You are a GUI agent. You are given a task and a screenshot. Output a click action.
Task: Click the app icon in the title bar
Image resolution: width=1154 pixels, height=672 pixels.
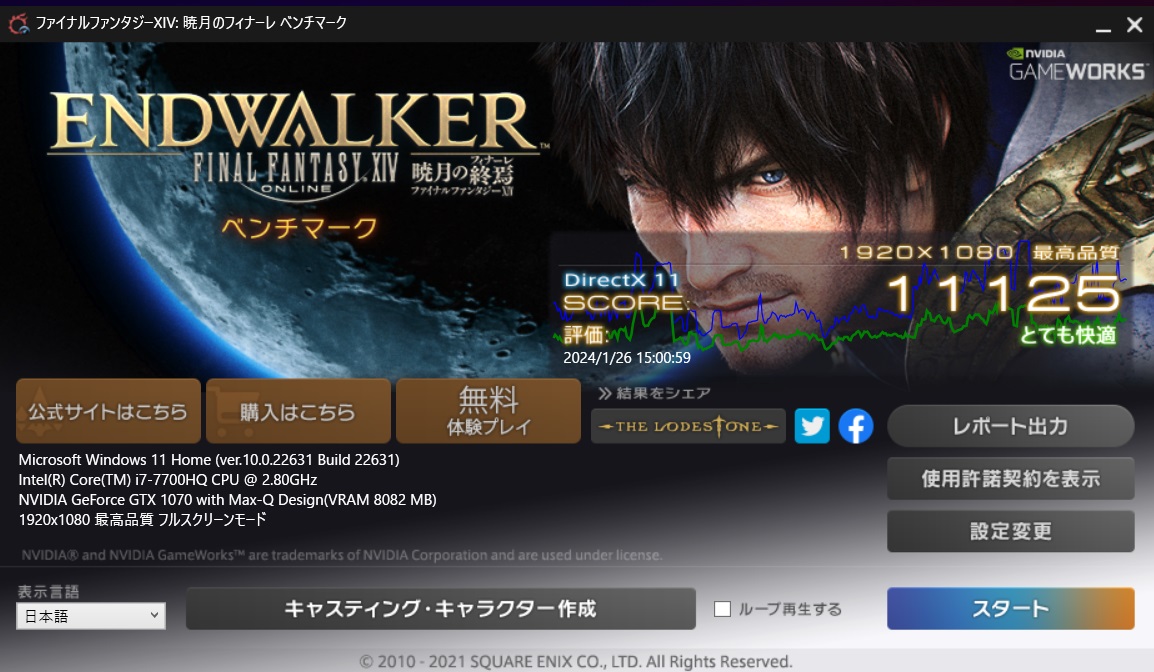click(x=17, y=22)
